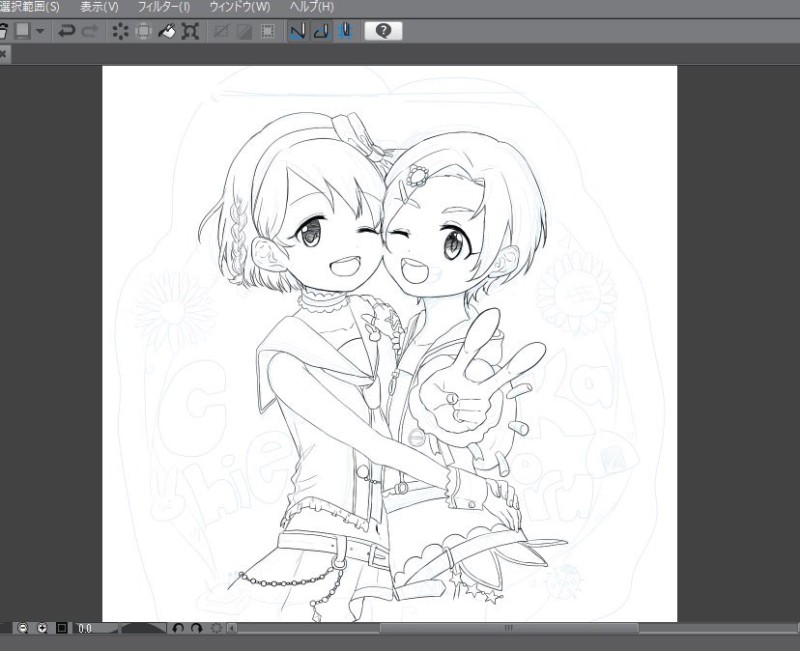The height and width of the screenshot is (651, 800).
Task: Toggle Snap to Special Ruler
Action: 321,31
